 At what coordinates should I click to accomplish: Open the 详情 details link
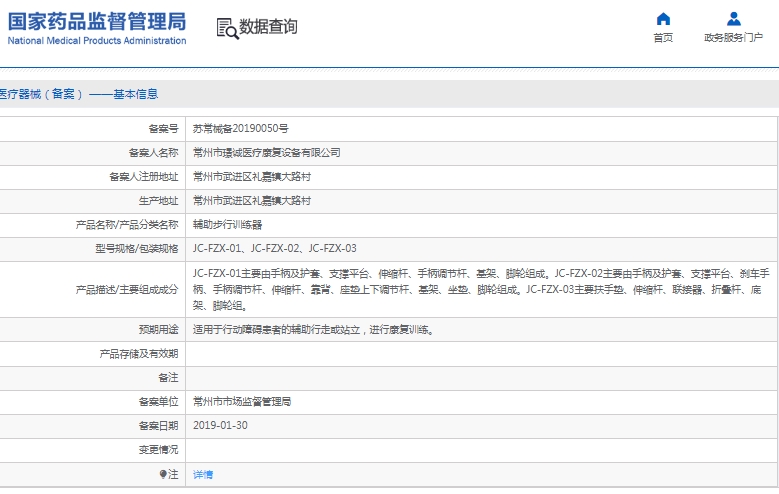[203, 475]
